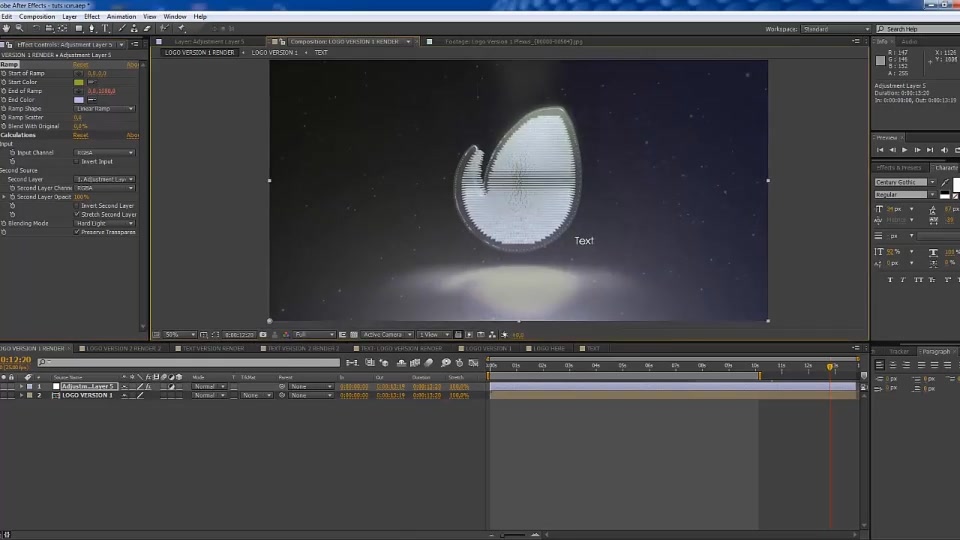Uncheck Preserve Transparency checkbox
This screenshot has height=540, width=960.
tap(77, 232)
